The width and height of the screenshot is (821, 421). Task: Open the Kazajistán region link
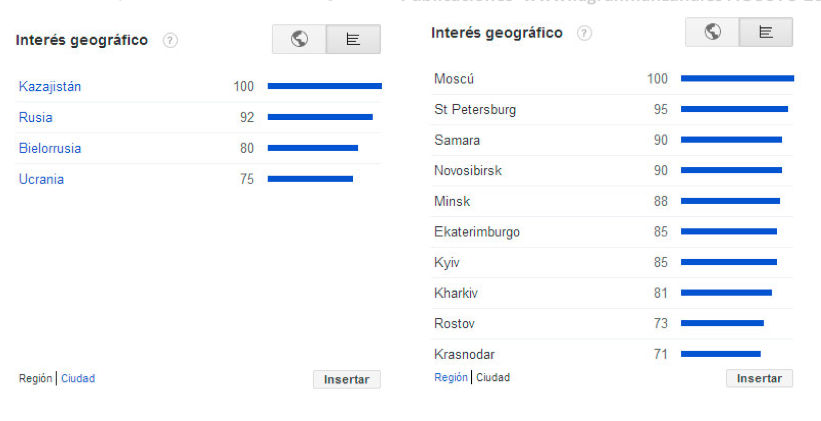(x=50, y=87)
